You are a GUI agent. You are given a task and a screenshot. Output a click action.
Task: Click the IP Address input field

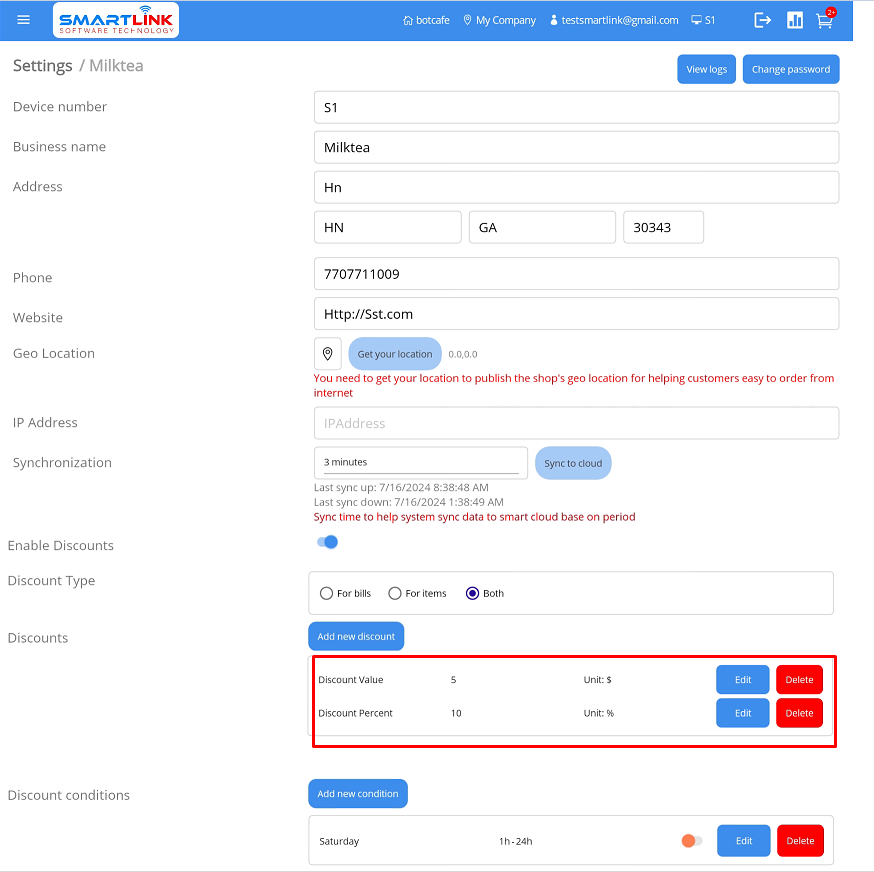pos(576,423)
